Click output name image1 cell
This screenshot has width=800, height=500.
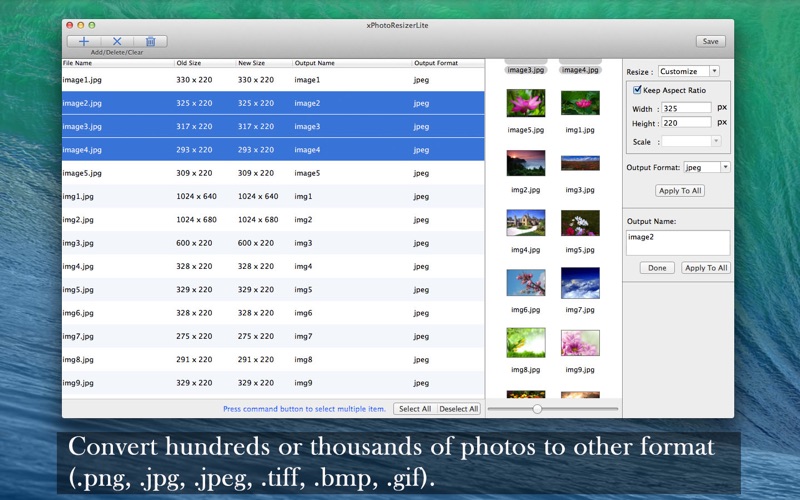[307, 80]
